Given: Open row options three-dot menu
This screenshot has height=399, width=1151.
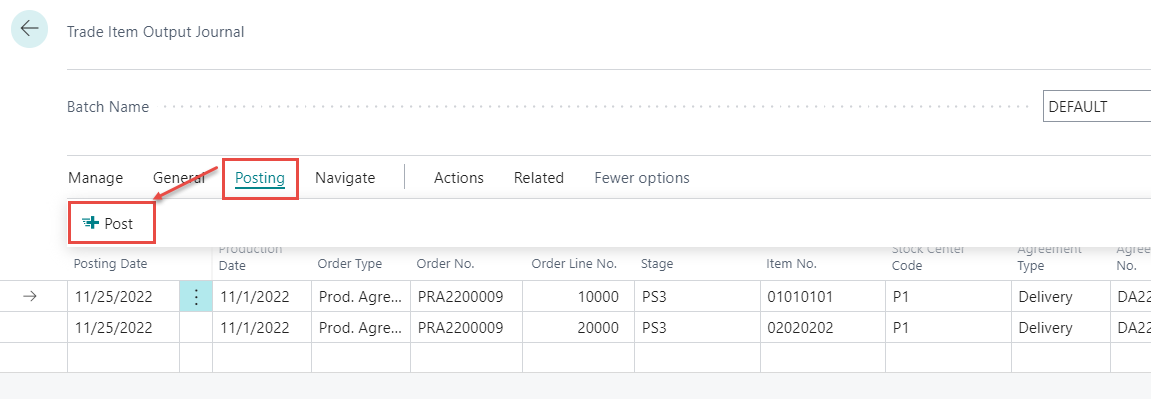Looking at the screenshot, I should pyautogui.click(x=196, y=296).
